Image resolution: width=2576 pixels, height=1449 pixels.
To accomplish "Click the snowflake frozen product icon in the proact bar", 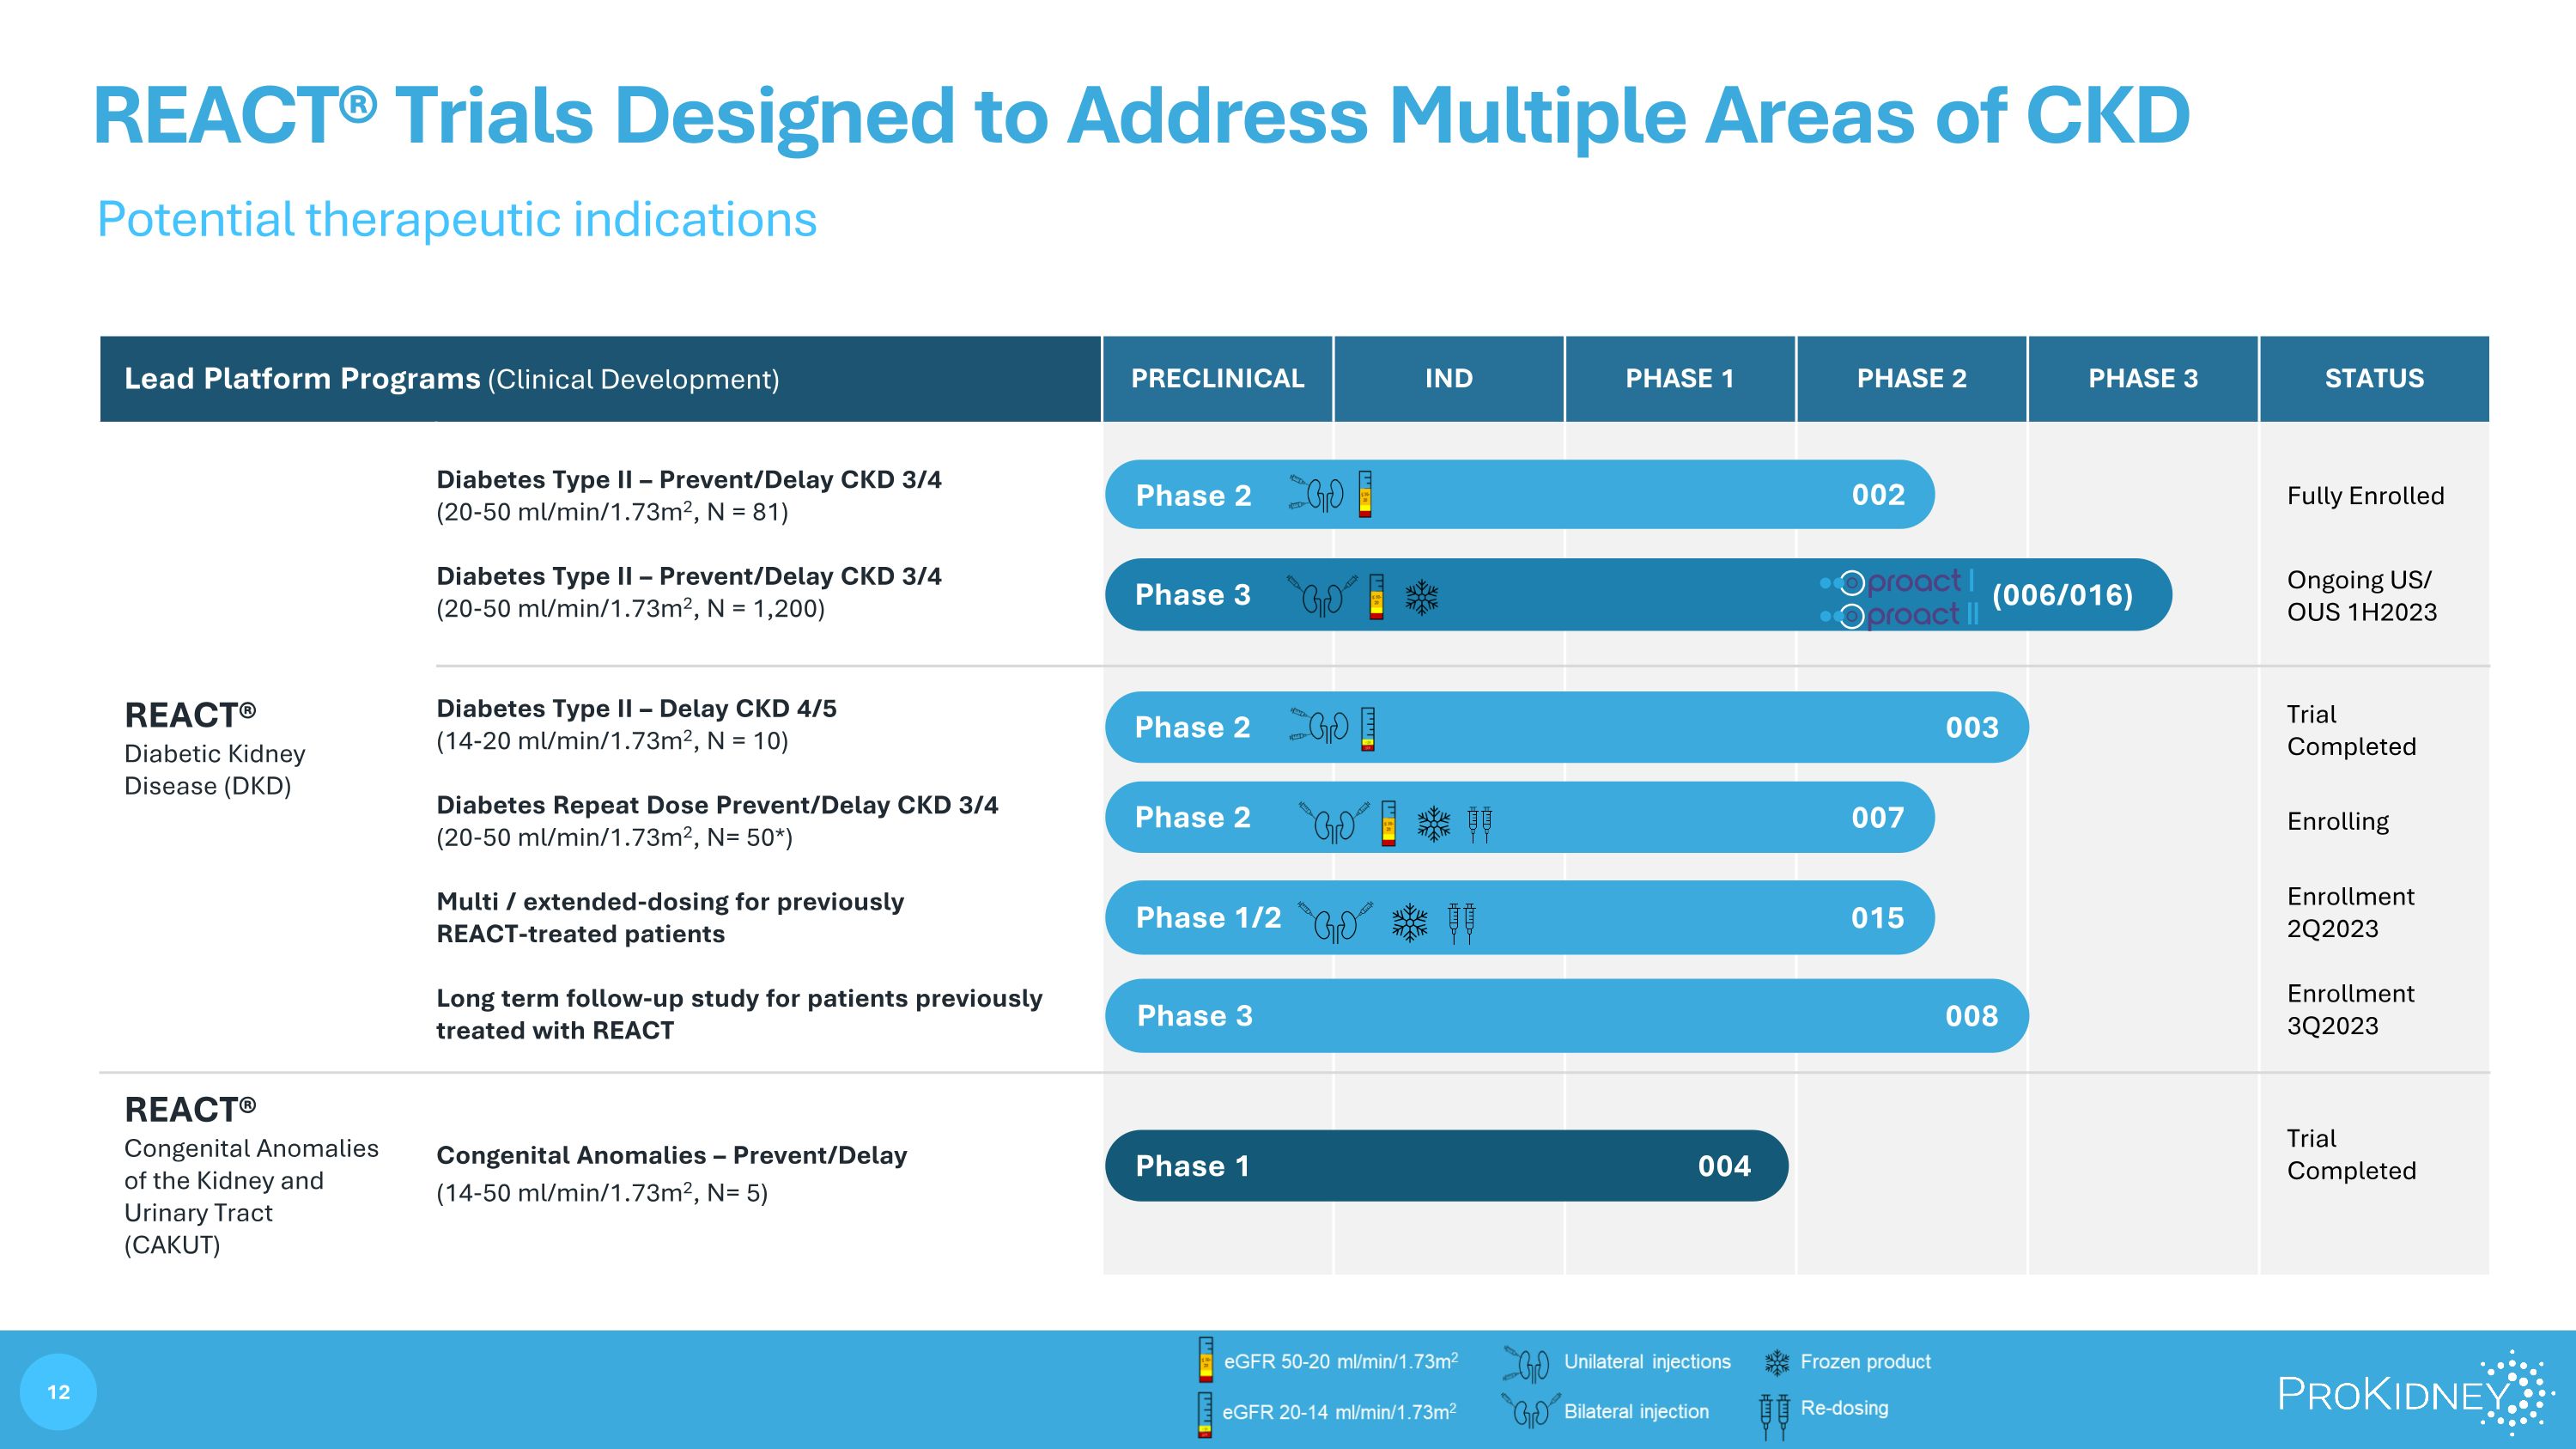I will (1421, 598).
